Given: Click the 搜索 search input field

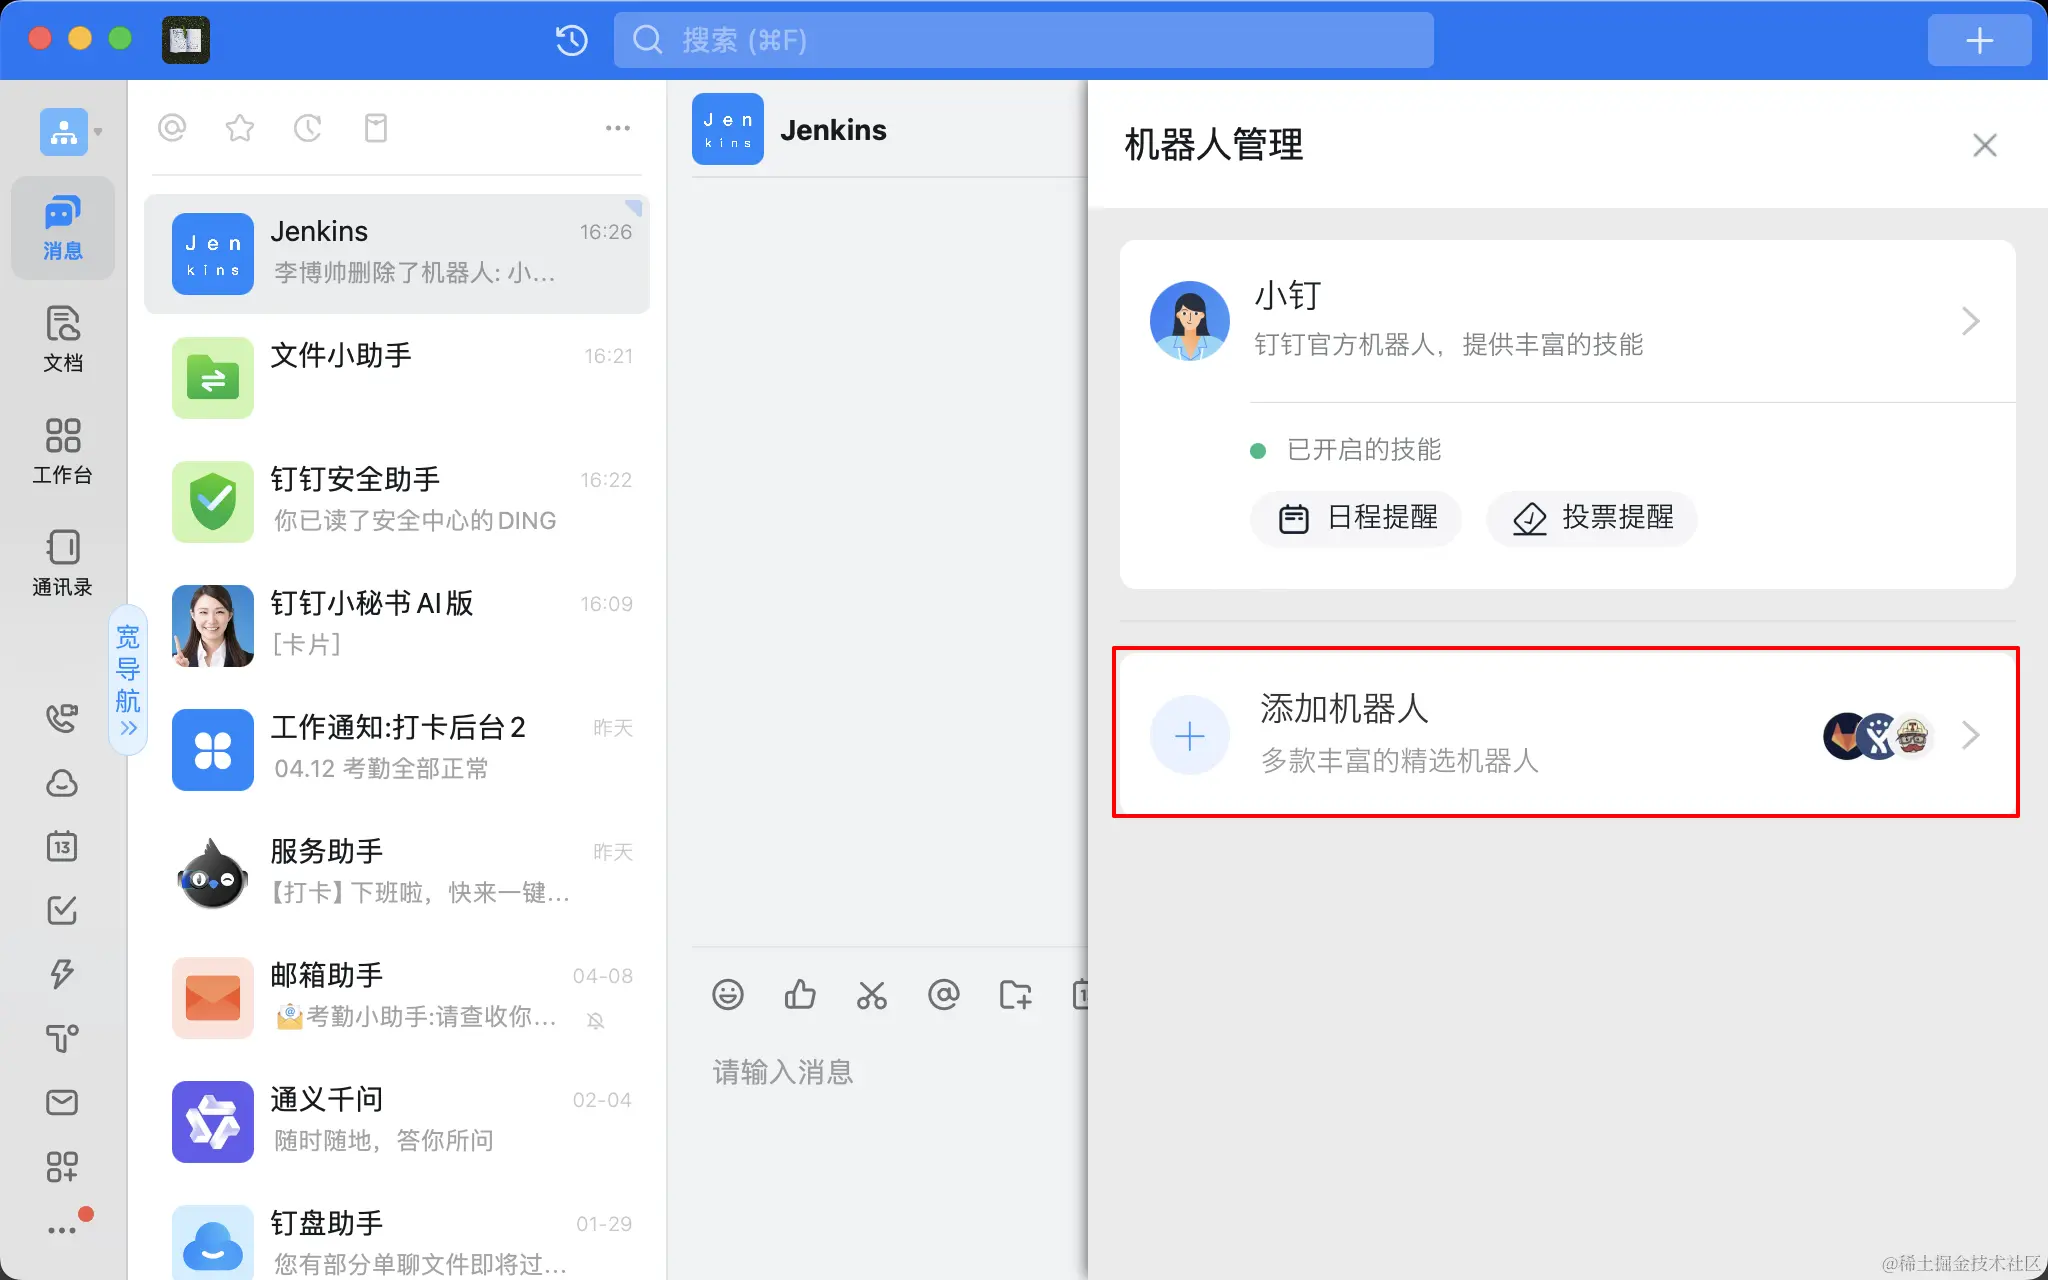Looking at the screenshot, I should point(1024,40).
